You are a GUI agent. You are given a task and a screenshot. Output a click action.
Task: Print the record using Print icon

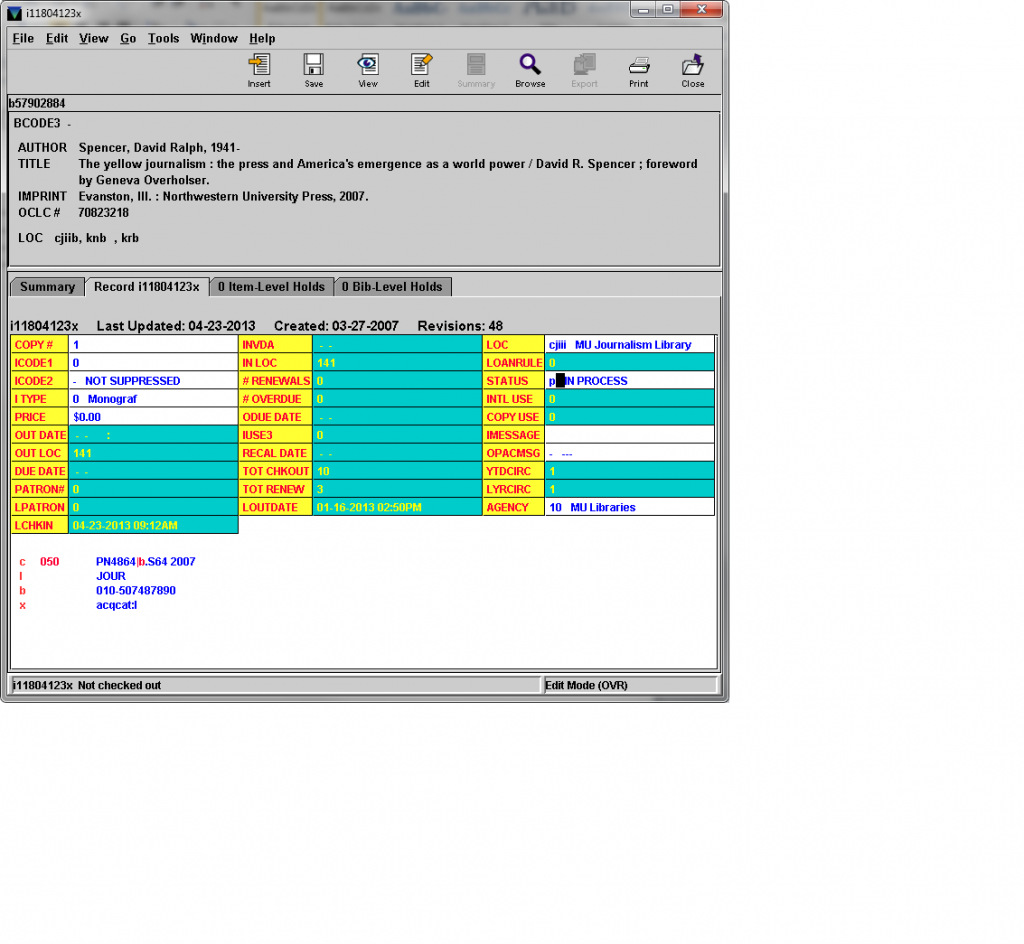click(639, 70)
